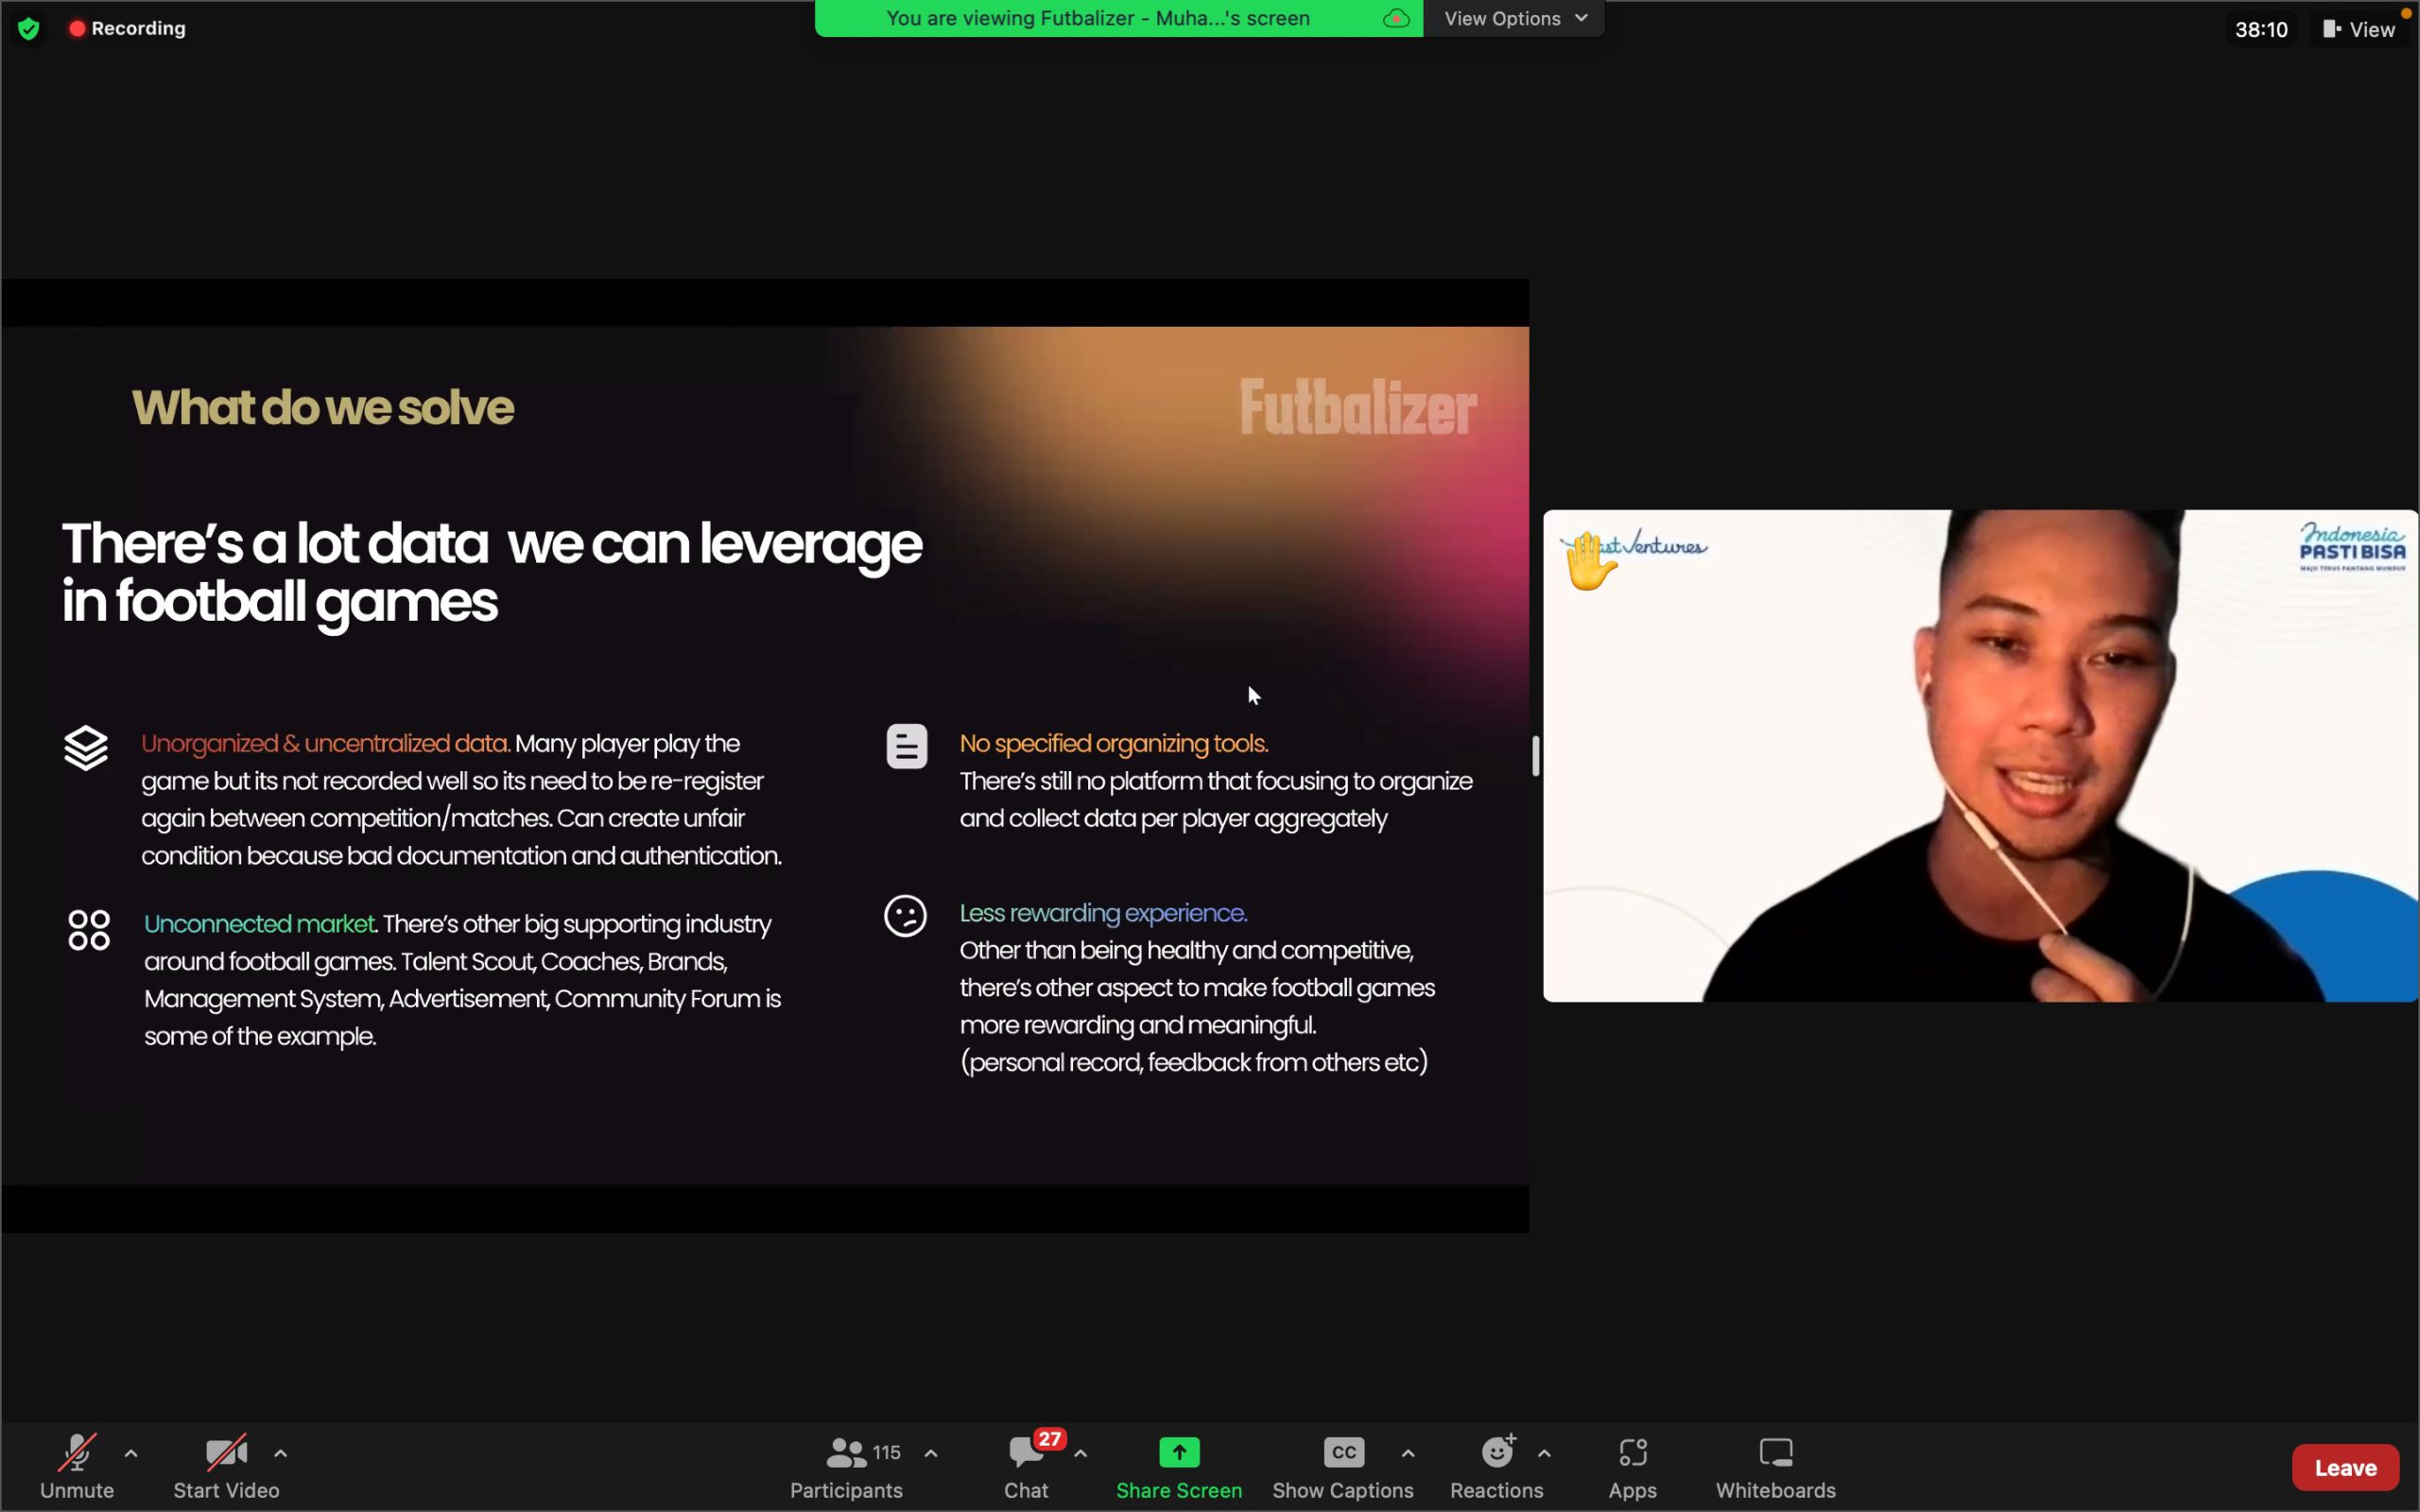Click the red Recording indicator
Screen dimensions: 2420x1512
click(127, 28)
